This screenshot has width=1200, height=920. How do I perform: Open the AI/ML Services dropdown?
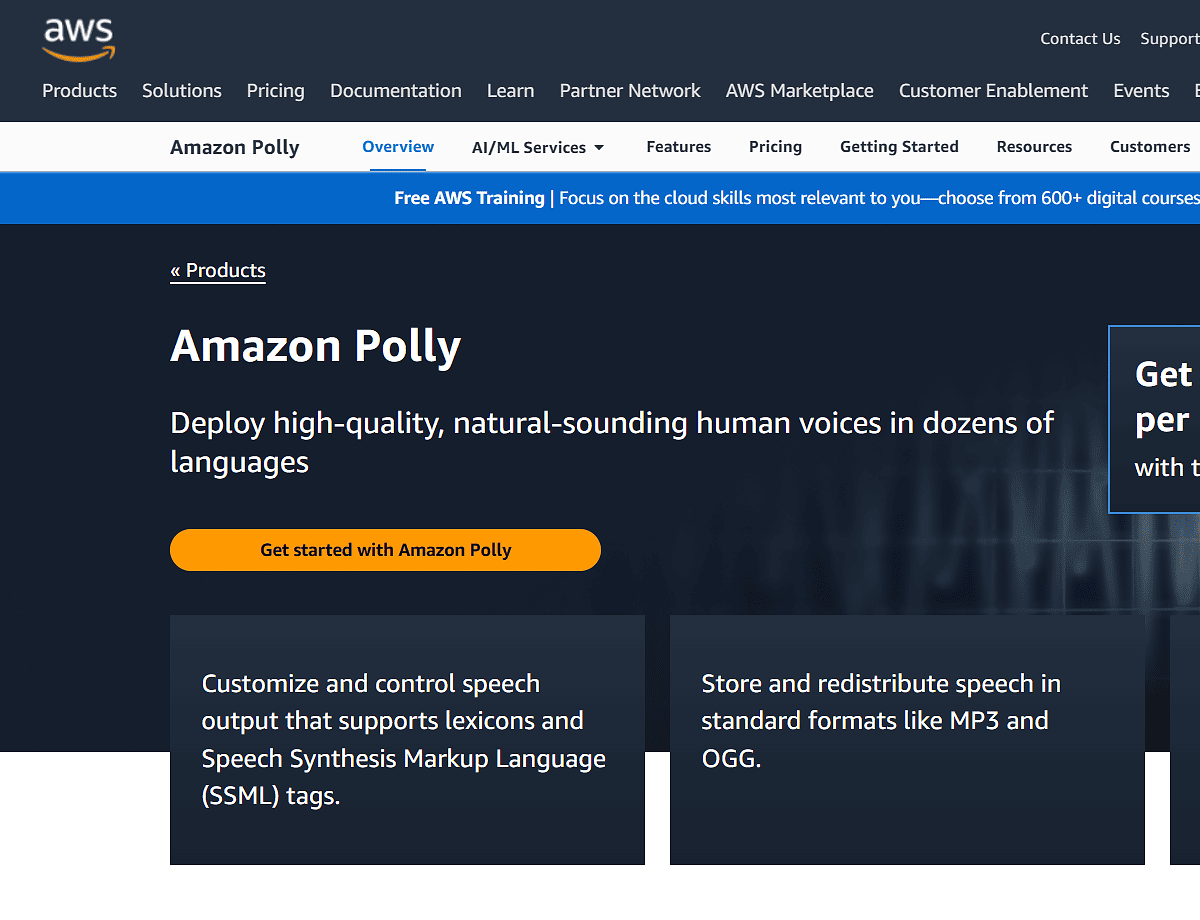tap(529, 147)
